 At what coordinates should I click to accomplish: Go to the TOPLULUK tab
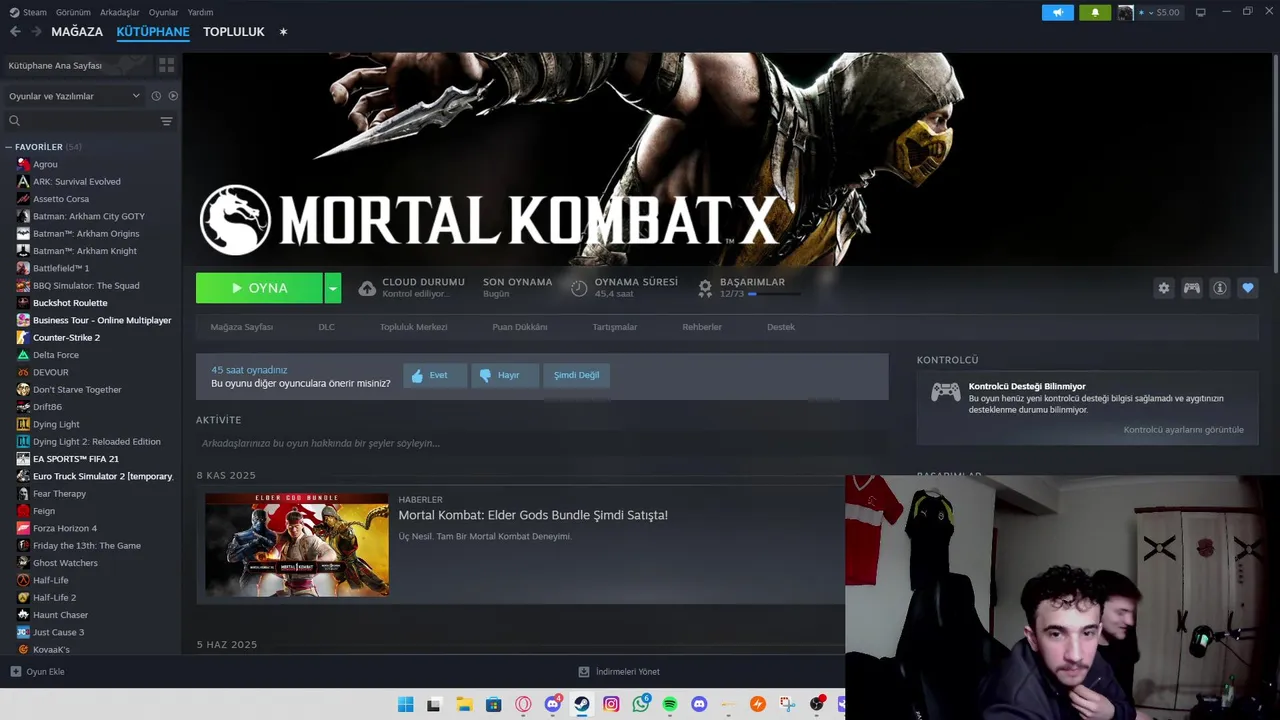click(x=234, y=32)
